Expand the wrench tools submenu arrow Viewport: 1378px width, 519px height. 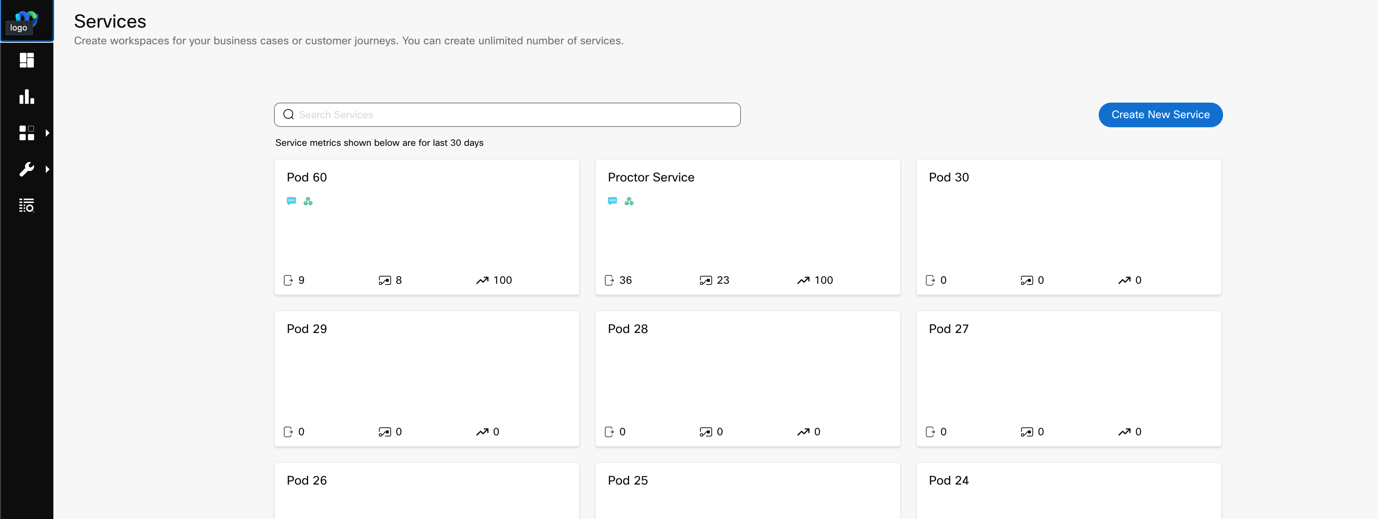coord(47,170)
